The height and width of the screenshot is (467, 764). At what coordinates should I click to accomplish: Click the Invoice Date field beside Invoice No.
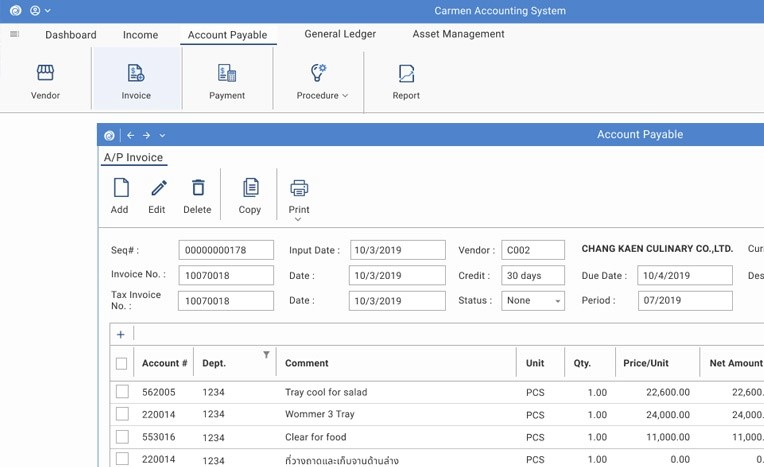point(397,275)
